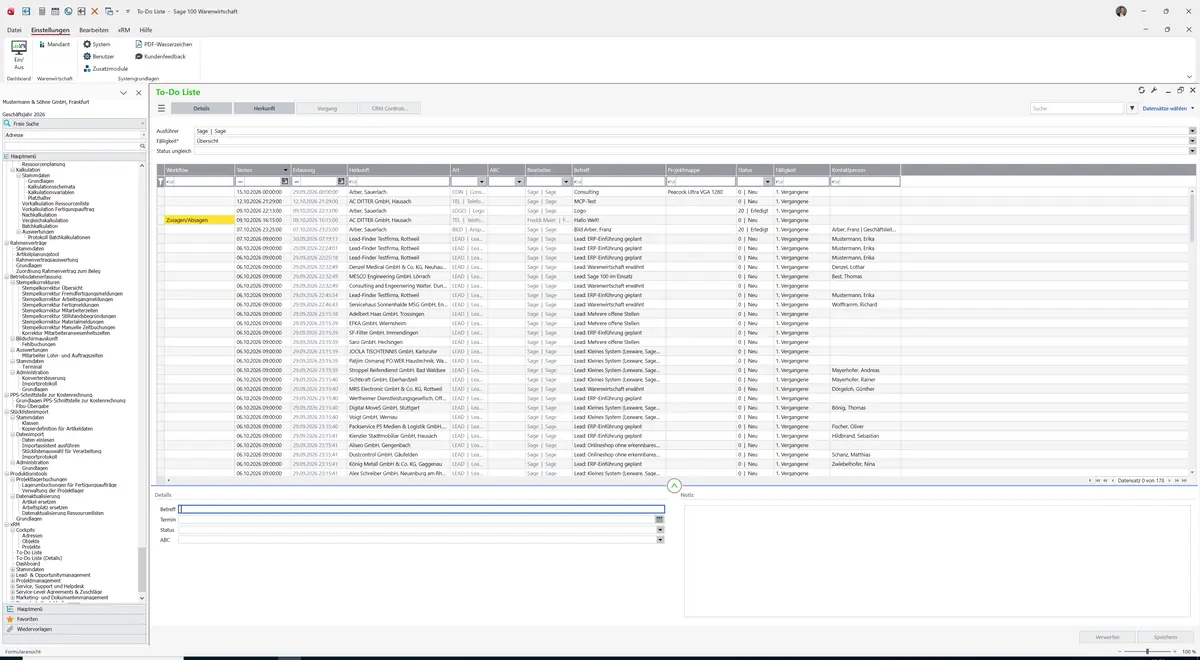Open the Status ungleich dropdown
The image size is (1200, 660).
coord(1192,151)
